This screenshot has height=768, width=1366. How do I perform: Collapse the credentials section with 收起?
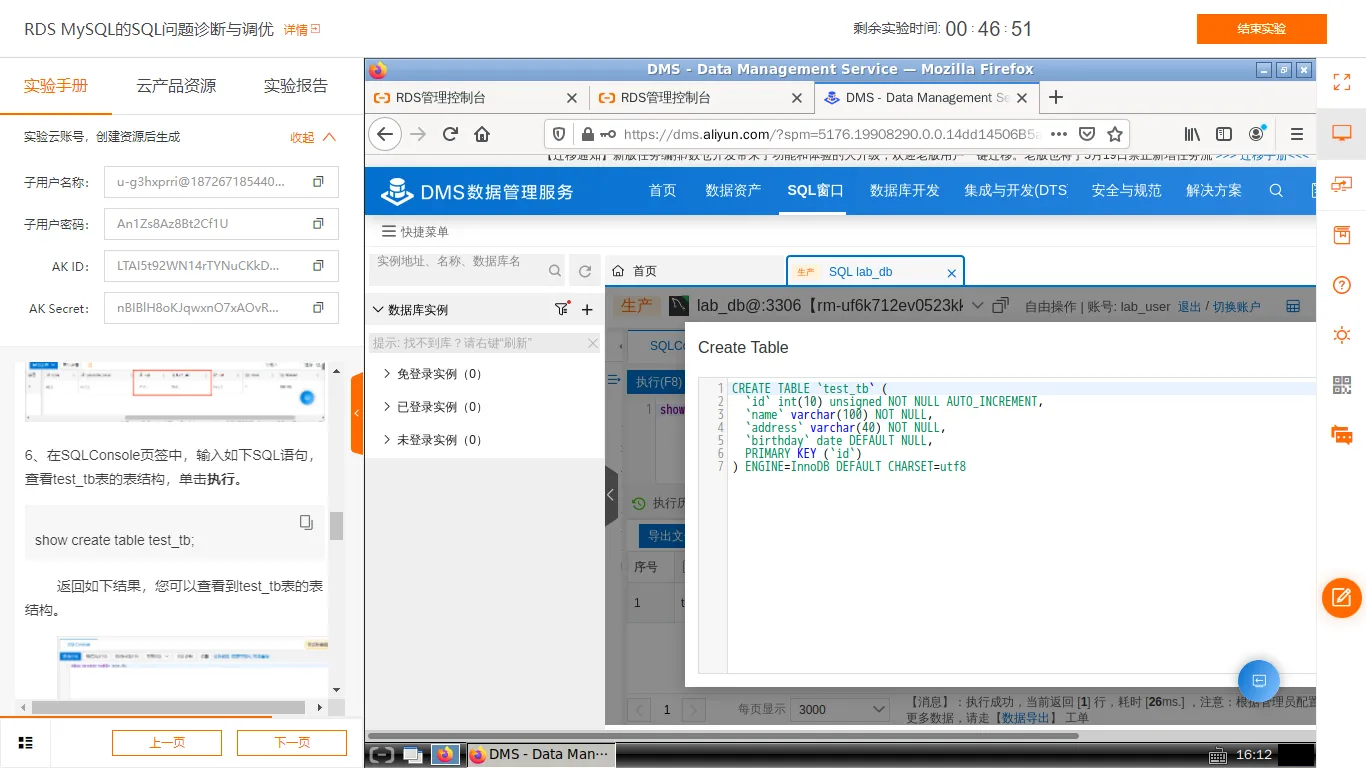click(x=314, y=137)
